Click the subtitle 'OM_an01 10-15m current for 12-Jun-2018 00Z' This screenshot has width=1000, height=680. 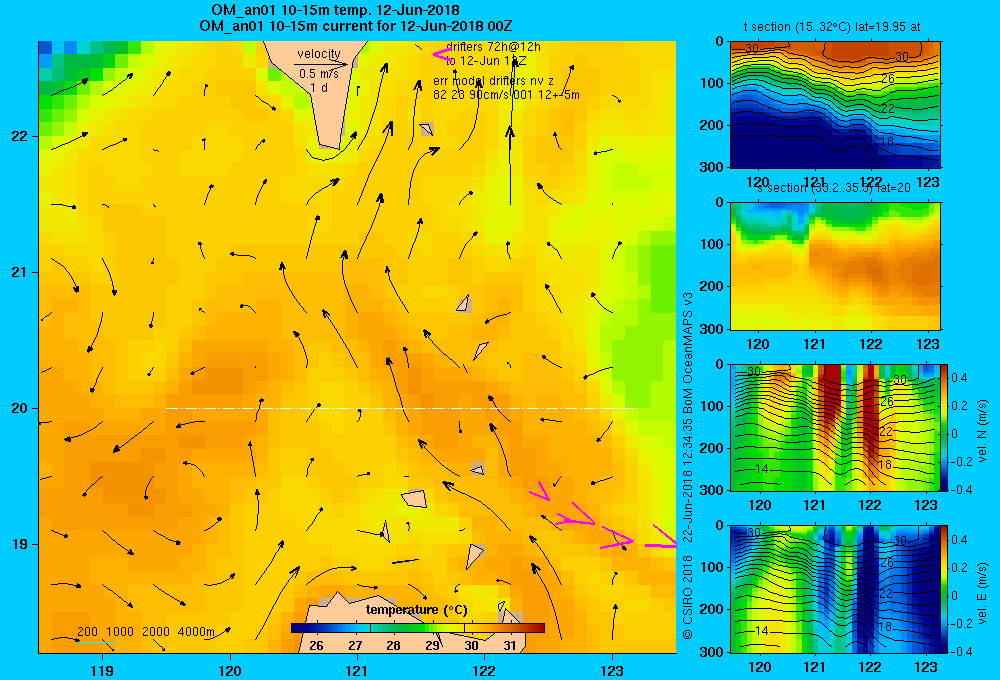(x=355, y=26)
